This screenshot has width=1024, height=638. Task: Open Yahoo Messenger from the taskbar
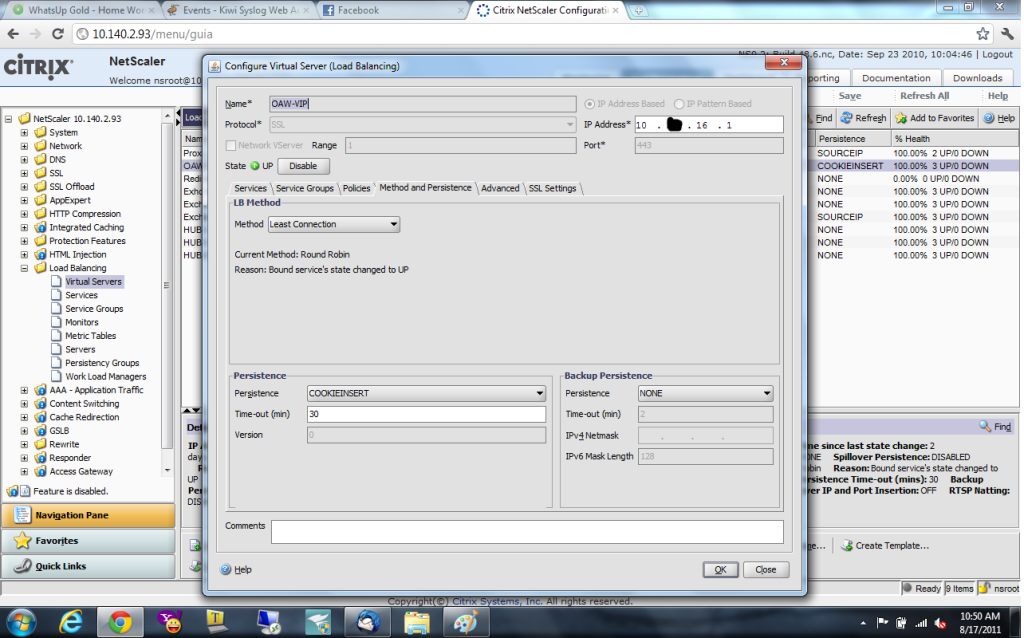click(x=169, y=622)
